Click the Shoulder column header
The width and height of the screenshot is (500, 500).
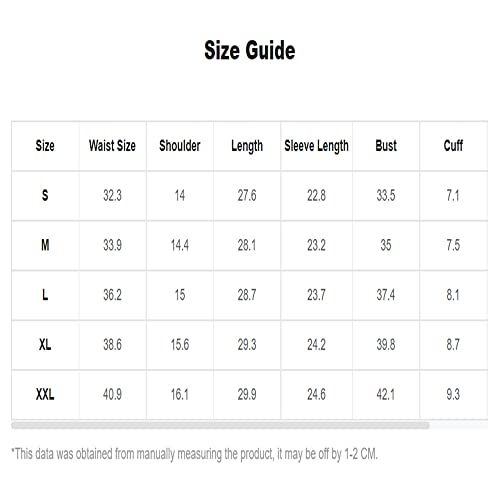[x=180, y=146]
